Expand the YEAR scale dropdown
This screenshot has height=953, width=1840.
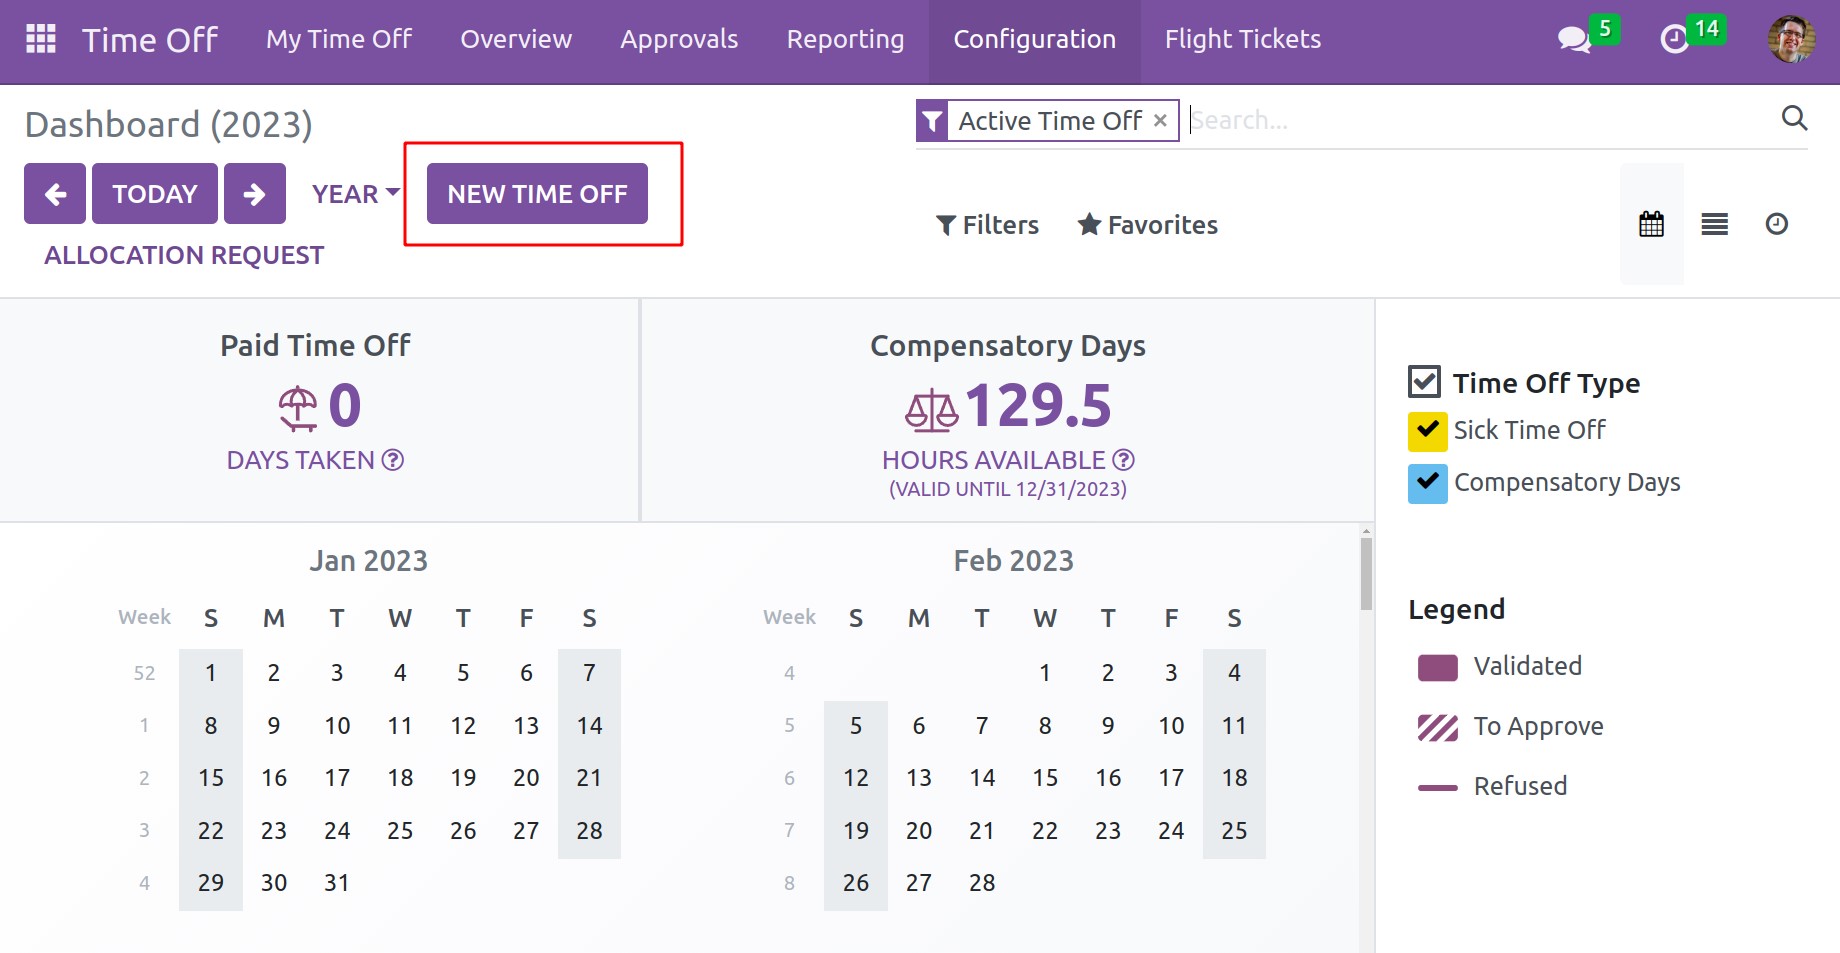355,194
